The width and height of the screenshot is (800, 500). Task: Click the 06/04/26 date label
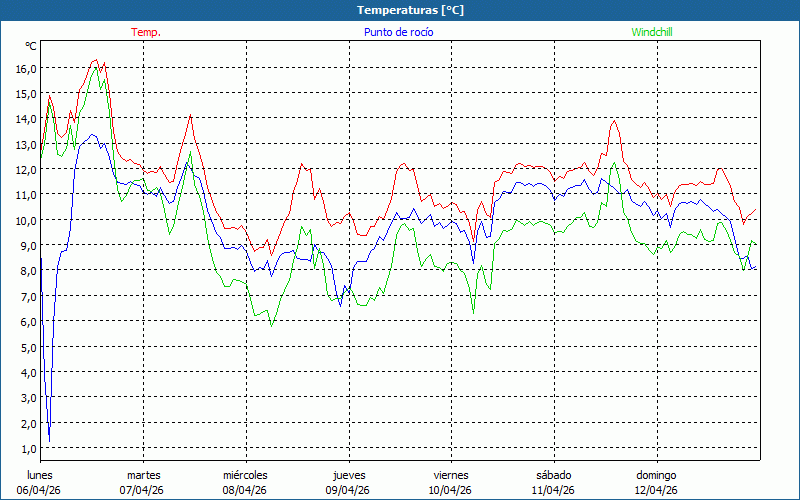point(40,490)
